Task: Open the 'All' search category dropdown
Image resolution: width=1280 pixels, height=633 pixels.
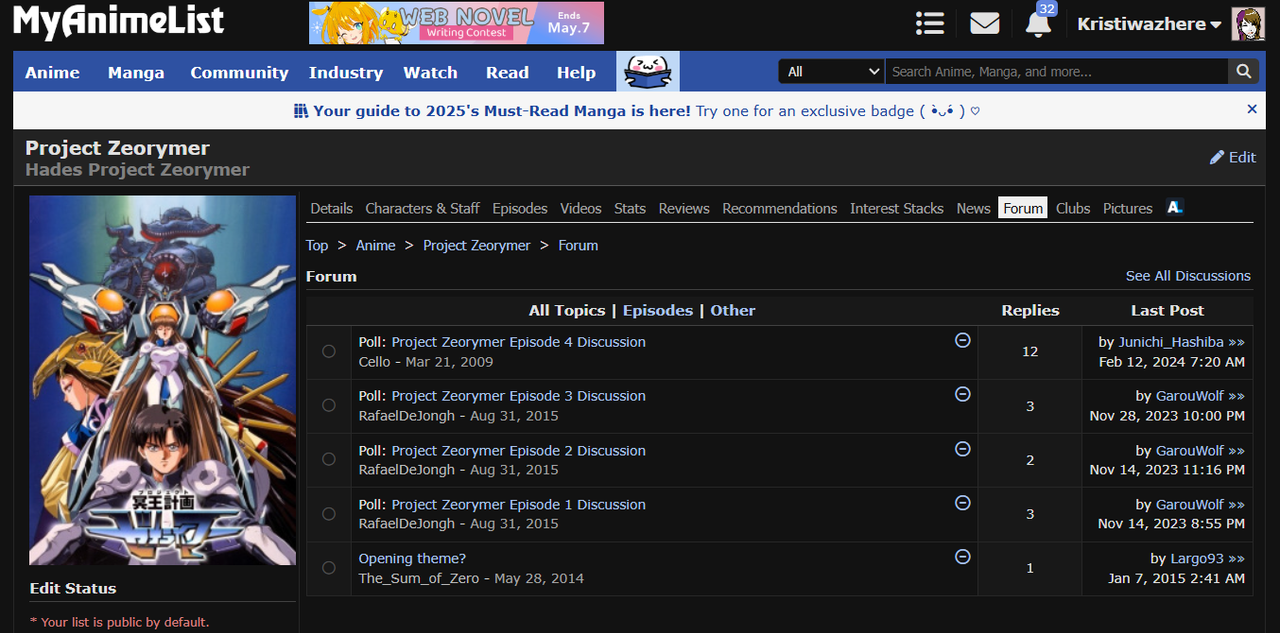Action: coord(832,71)
